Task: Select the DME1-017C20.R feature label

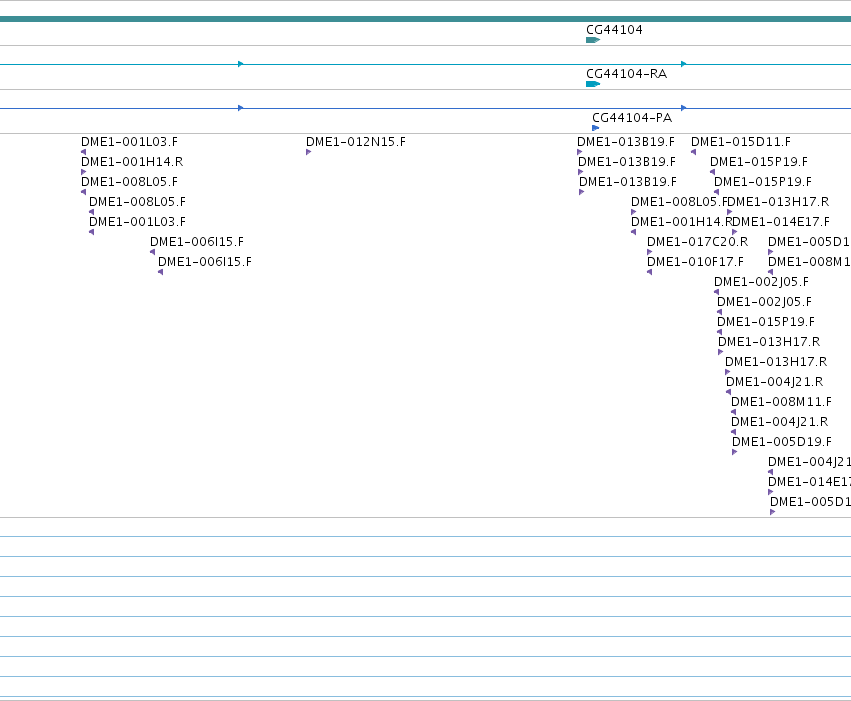Action: [697, 241]
